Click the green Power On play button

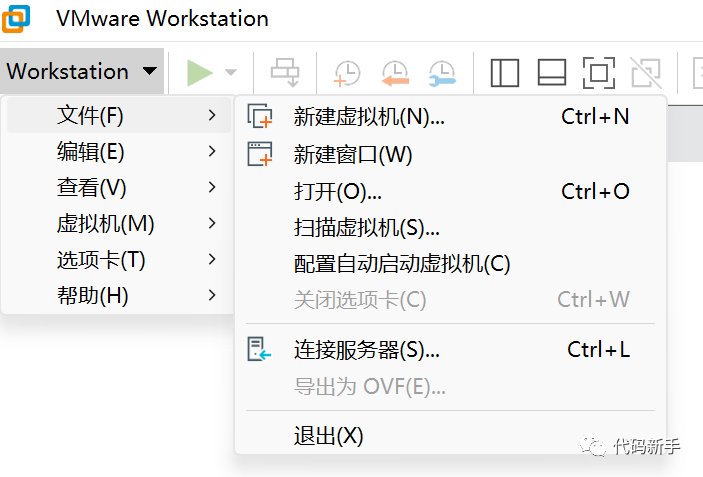200,73
